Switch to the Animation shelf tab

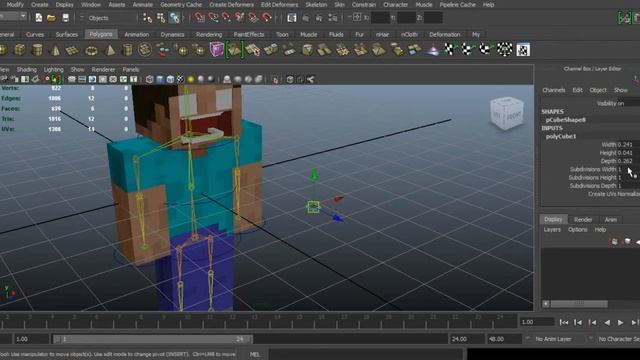[x=137, y=35]
